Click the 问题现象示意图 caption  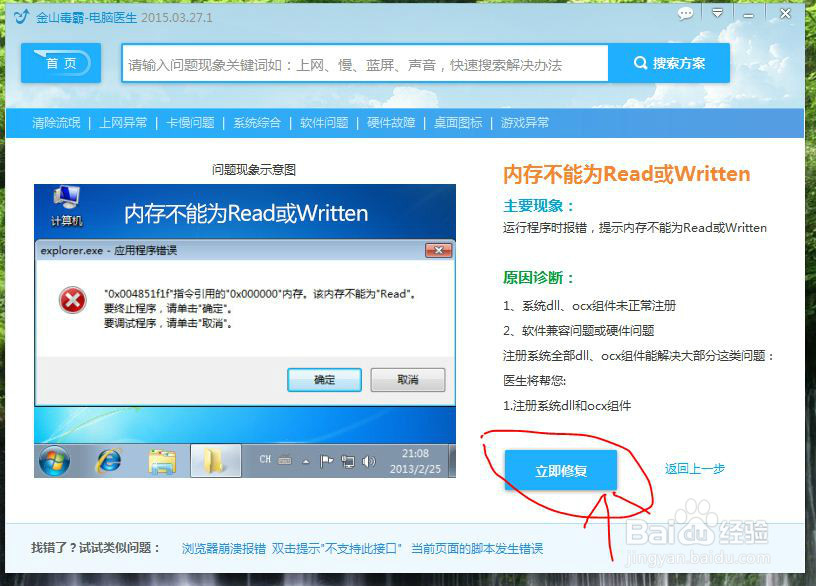253,170
